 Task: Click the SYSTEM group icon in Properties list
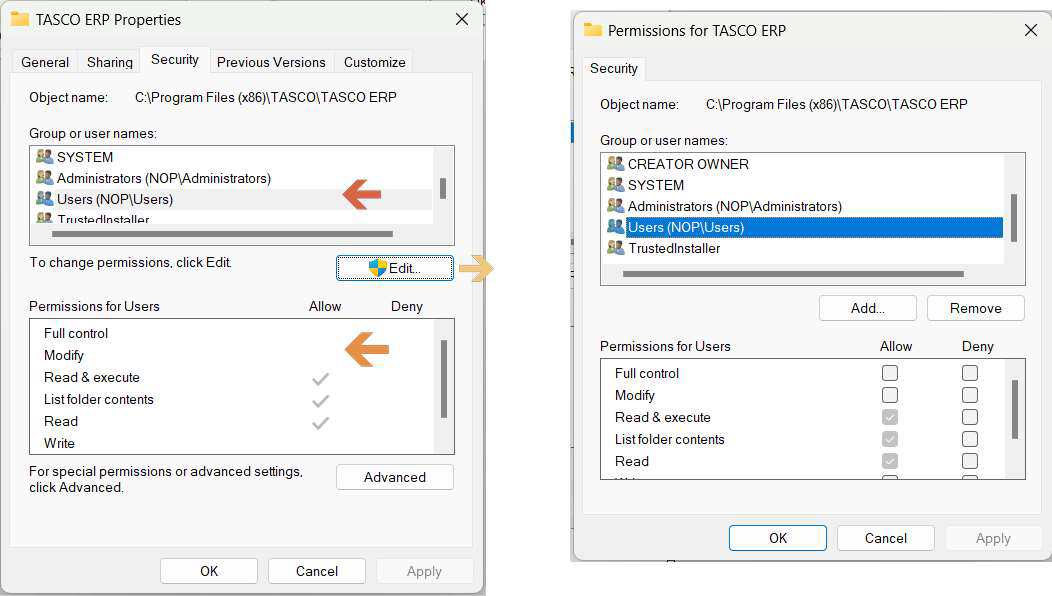click(x=44, y=157)
